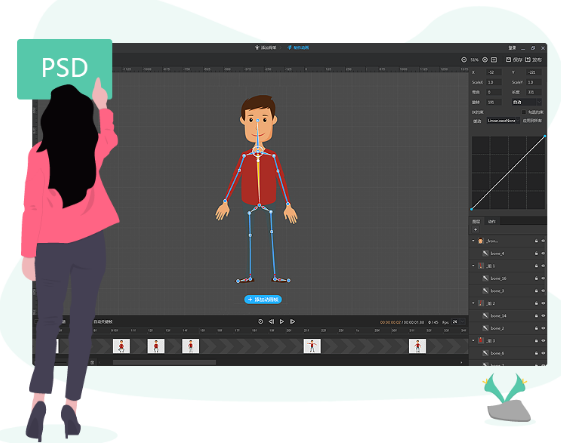Click the bone icon beside bone_4
561x443 pixels.
click(486, 253)
